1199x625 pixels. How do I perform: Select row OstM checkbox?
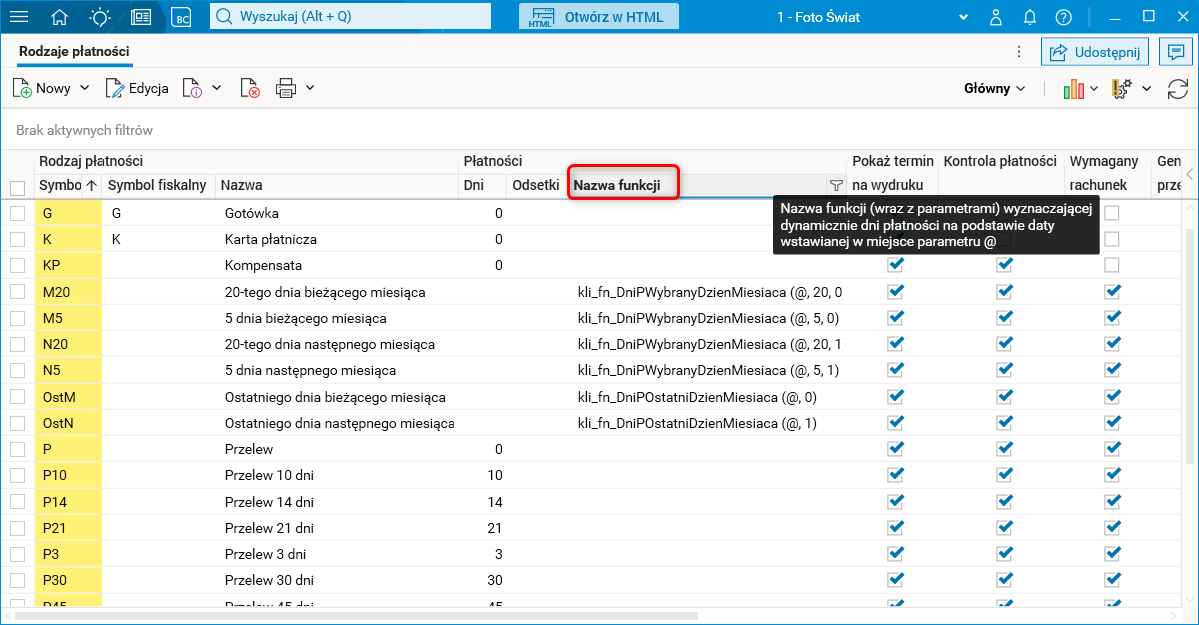point(18,397)
